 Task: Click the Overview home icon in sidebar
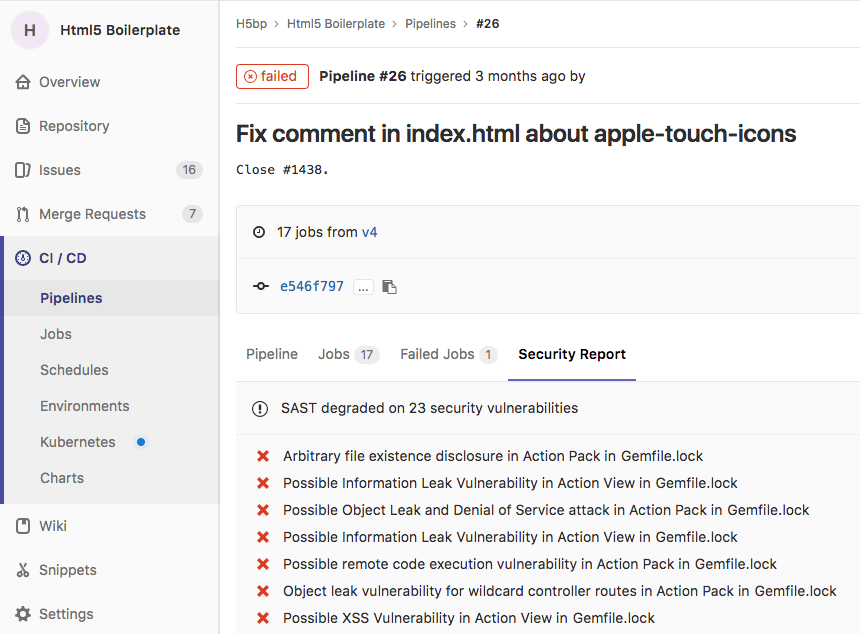(23, 82)
